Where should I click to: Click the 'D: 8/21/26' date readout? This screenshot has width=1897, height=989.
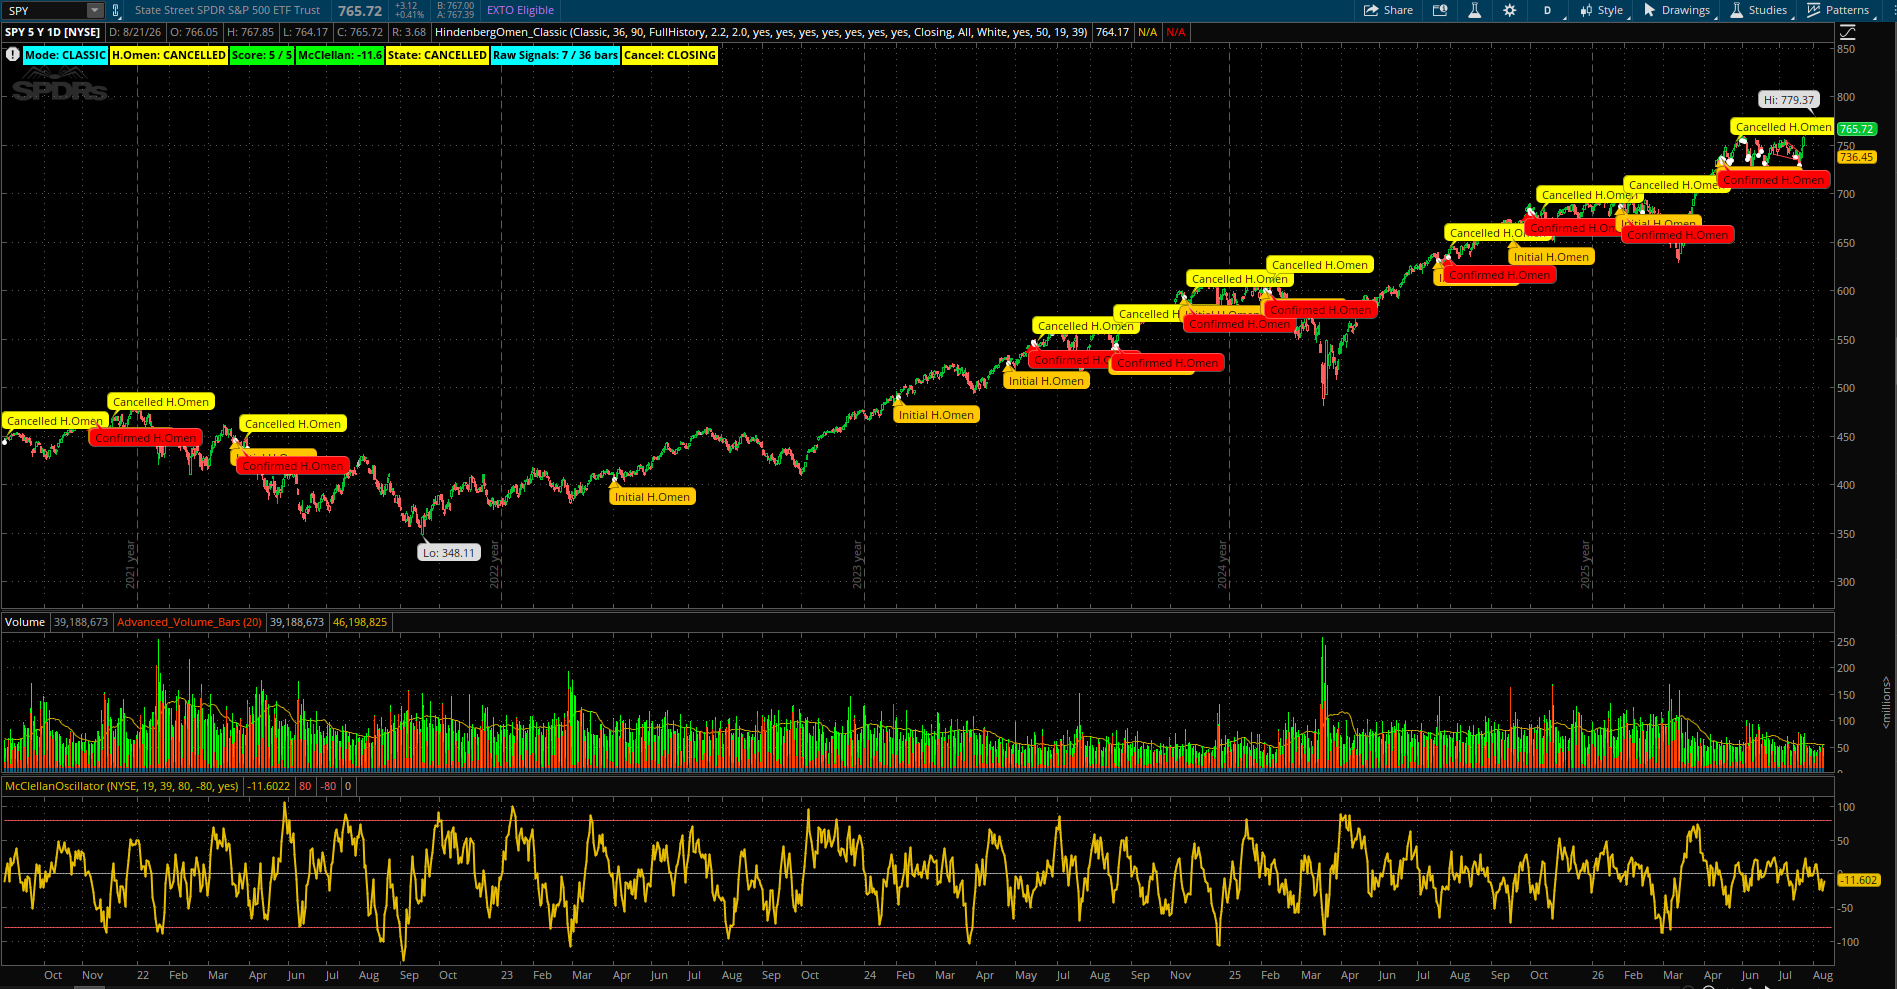[x=135, y=32]
